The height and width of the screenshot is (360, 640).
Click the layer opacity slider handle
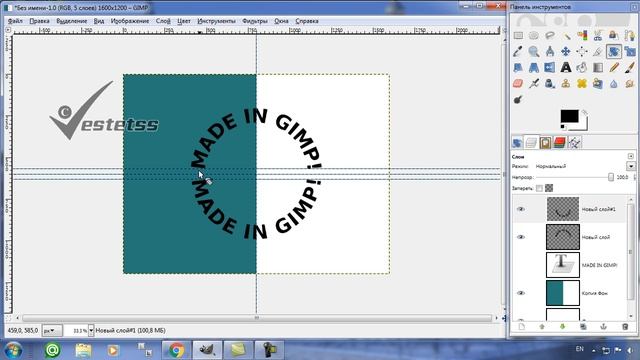[611, 177]
